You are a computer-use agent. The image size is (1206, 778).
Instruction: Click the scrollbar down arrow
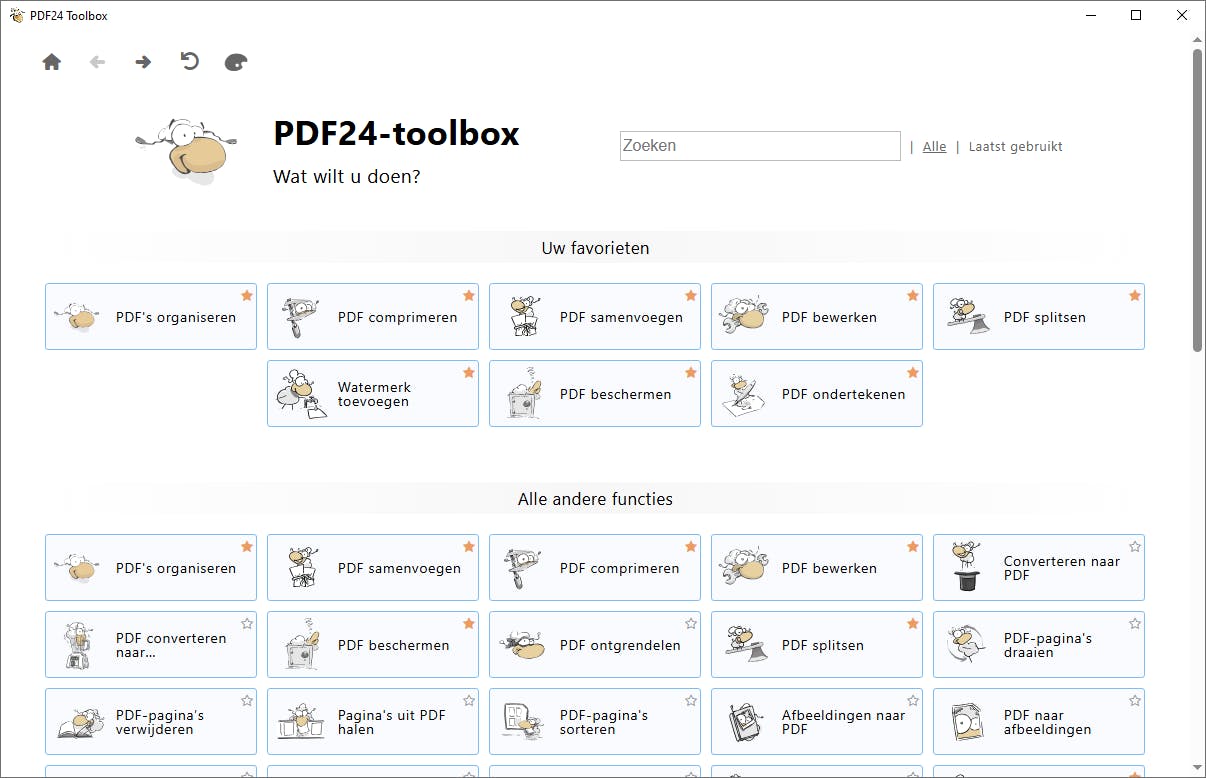coord(1197,769)
